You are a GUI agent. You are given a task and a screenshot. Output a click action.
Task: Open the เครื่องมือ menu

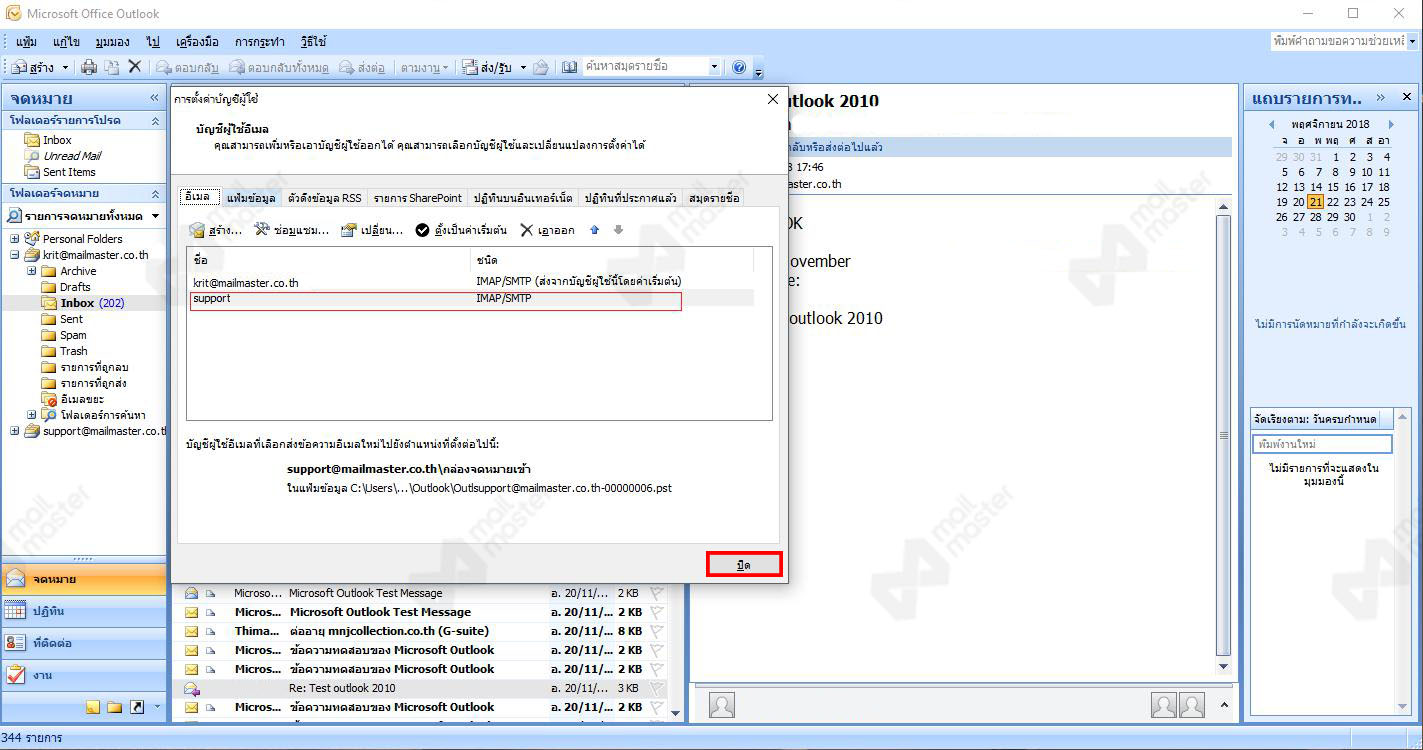pos(197,42)
